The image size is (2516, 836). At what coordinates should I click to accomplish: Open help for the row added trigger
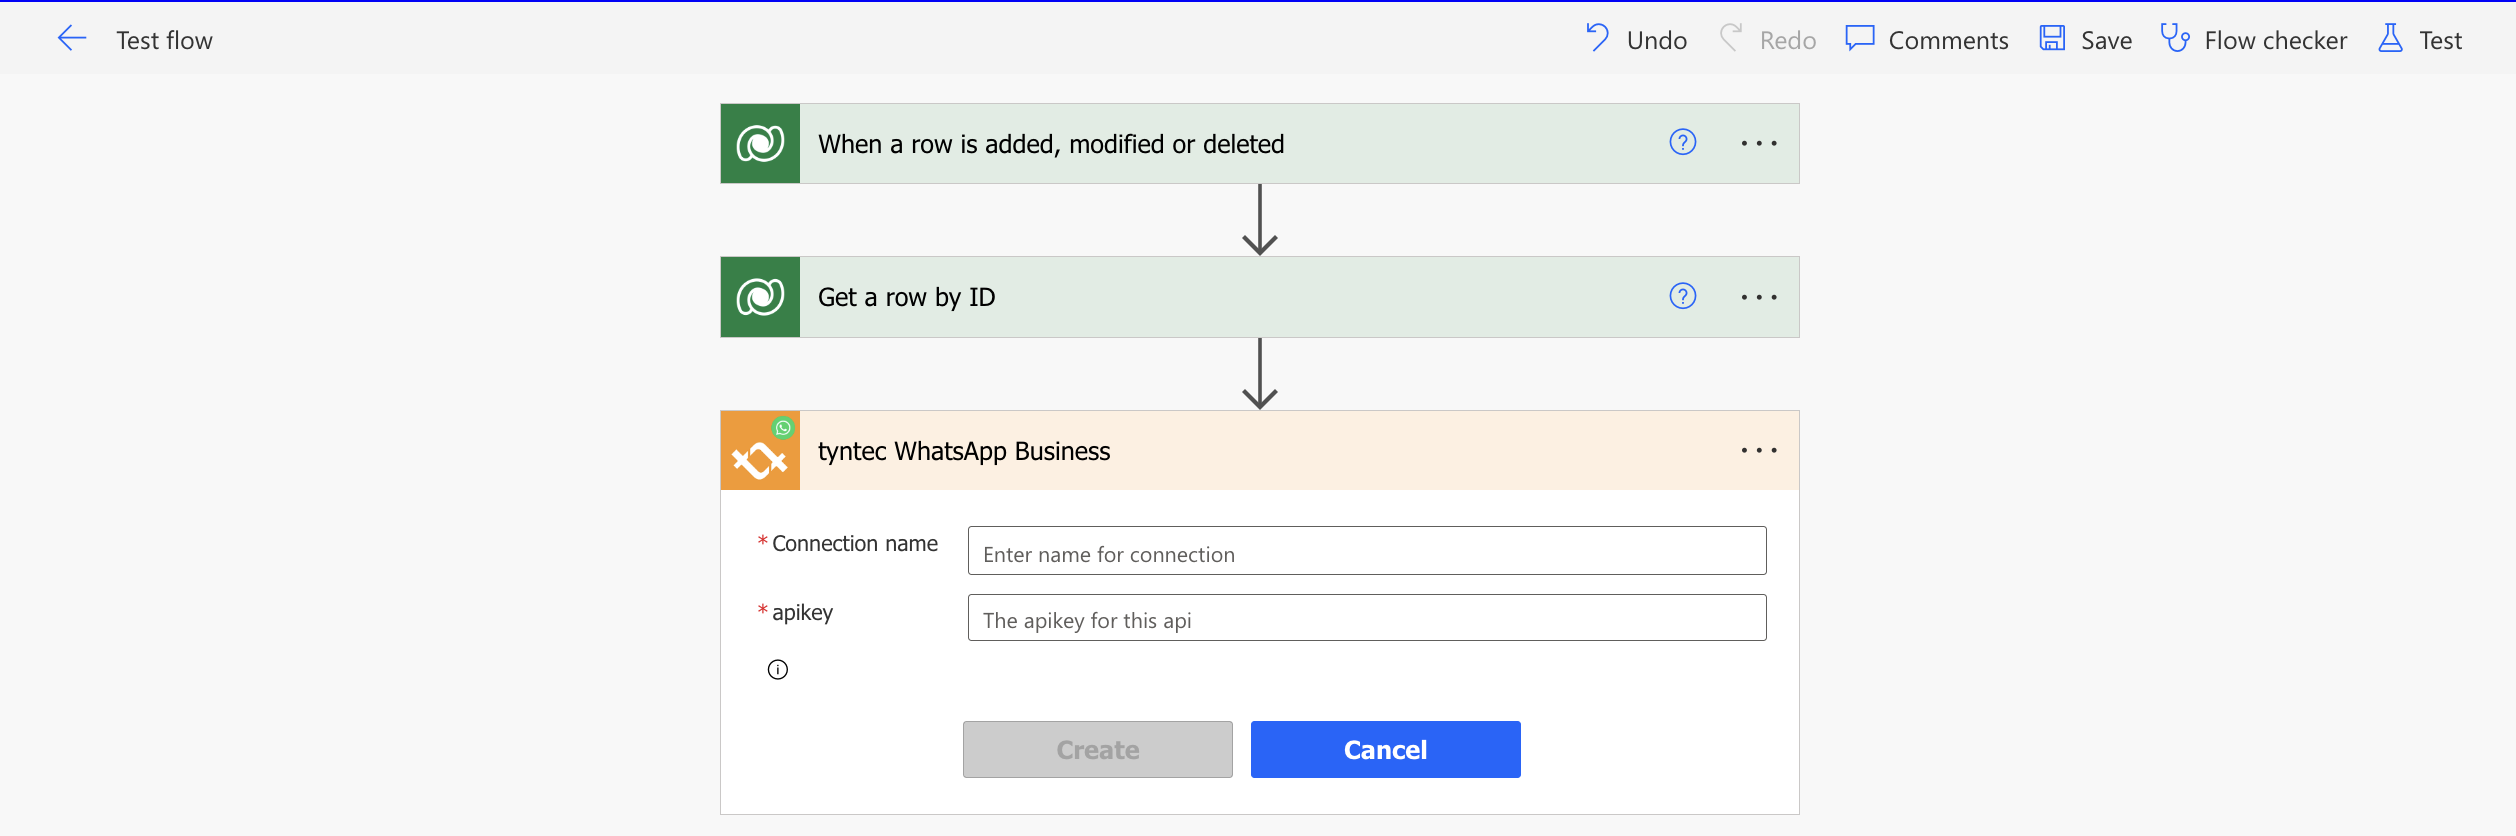pos(1683,142)
